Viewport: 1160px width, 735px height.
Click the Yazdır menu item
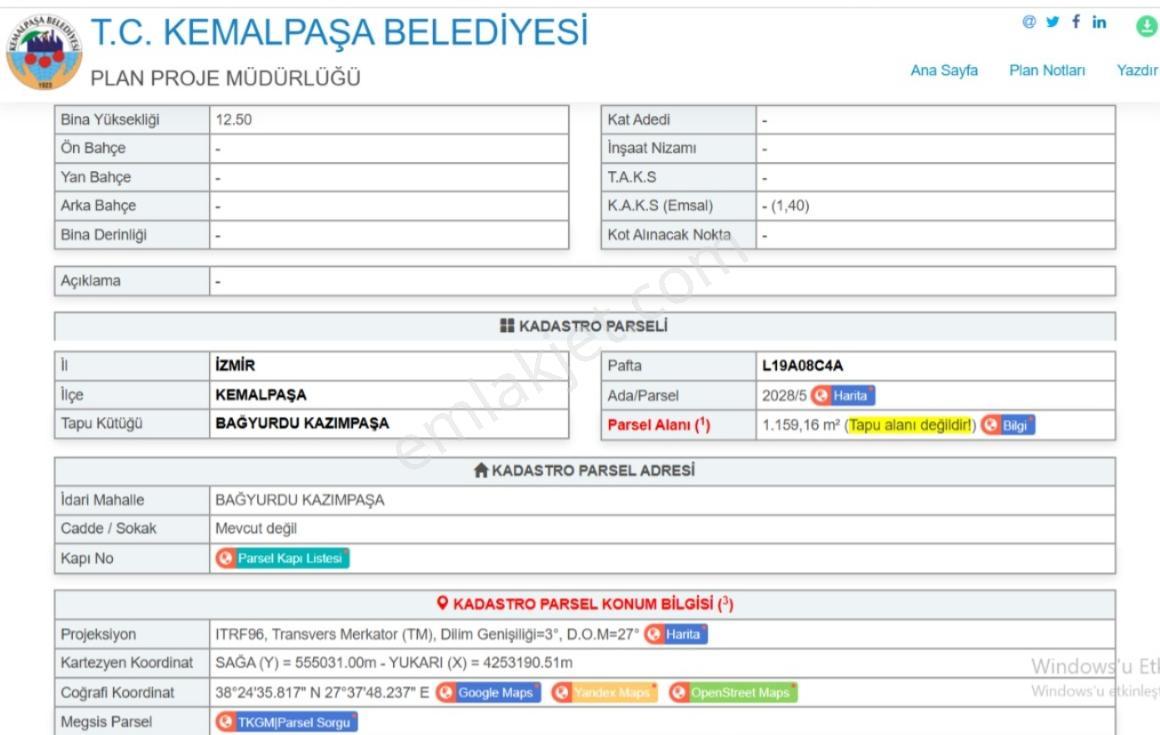(x=1138, y=70)
